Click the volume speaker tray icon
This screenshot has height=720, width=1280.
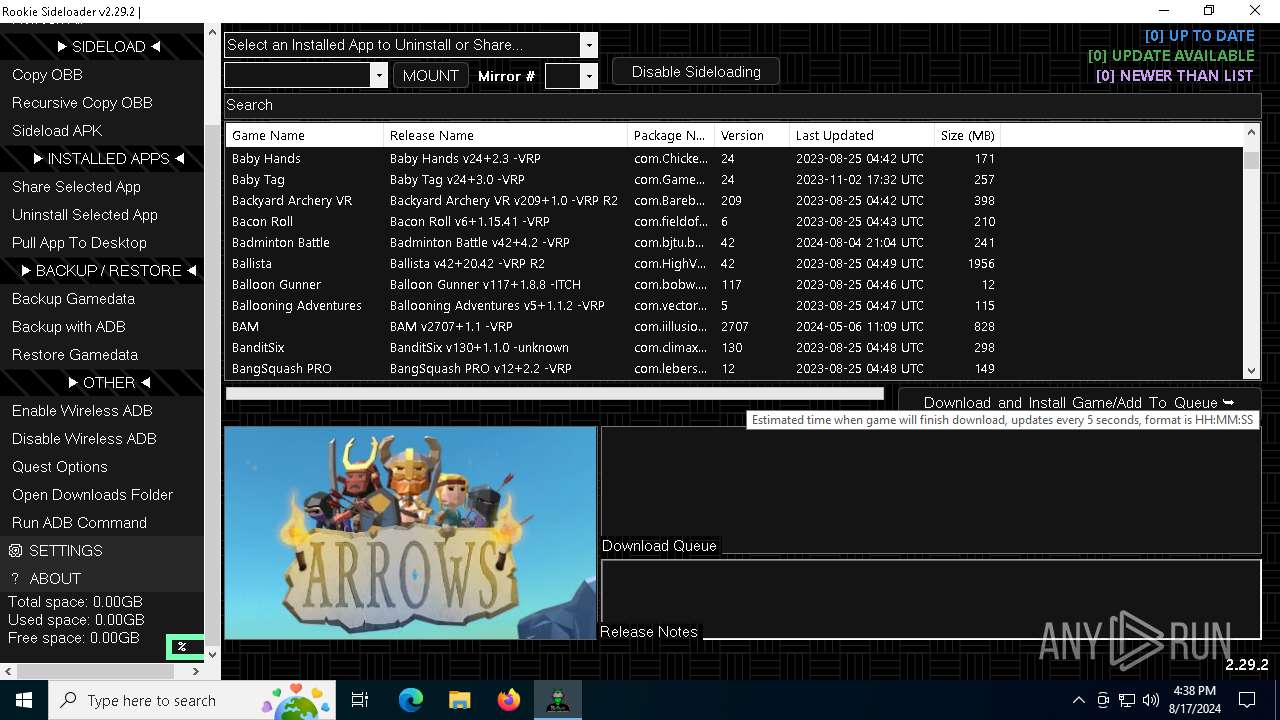click(1150, 700)
